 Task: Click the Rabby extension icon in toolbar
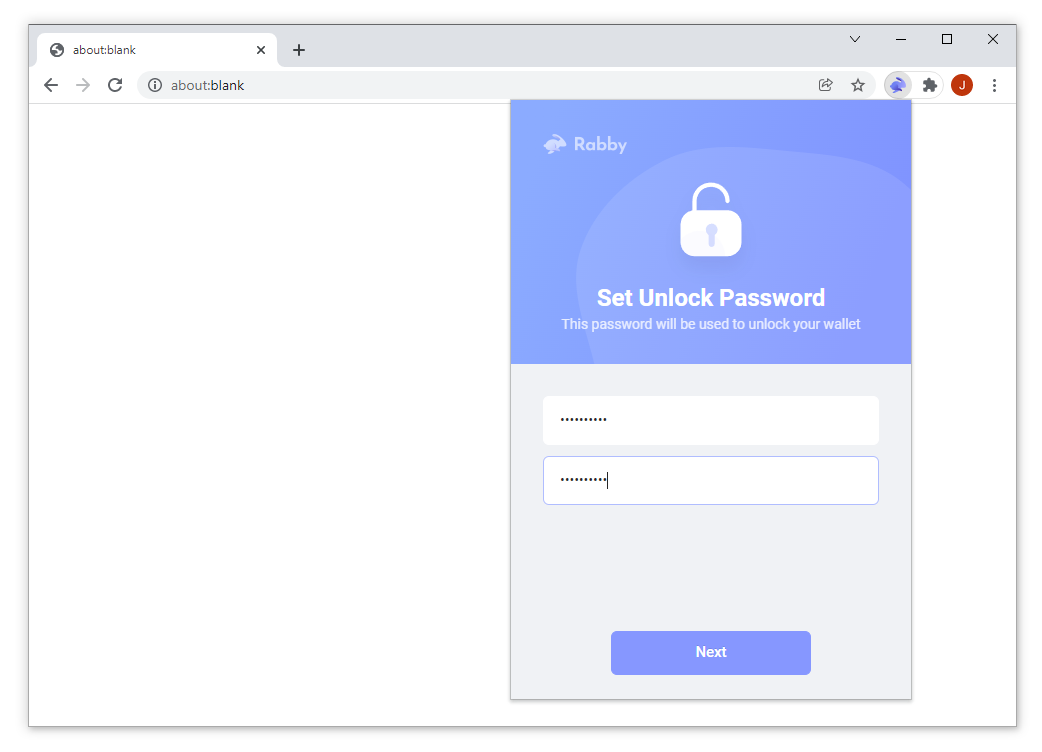897,85
